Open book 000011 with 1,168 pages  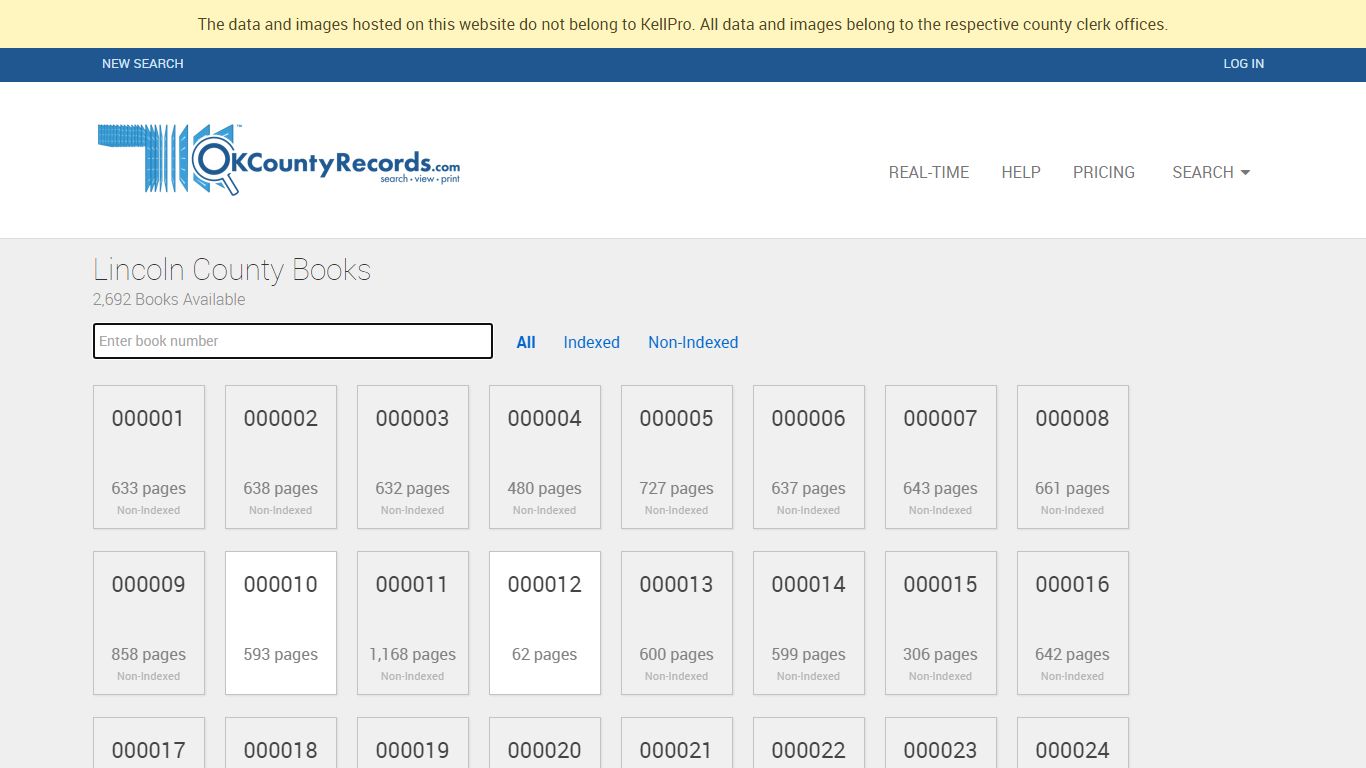tap(413, 623)
